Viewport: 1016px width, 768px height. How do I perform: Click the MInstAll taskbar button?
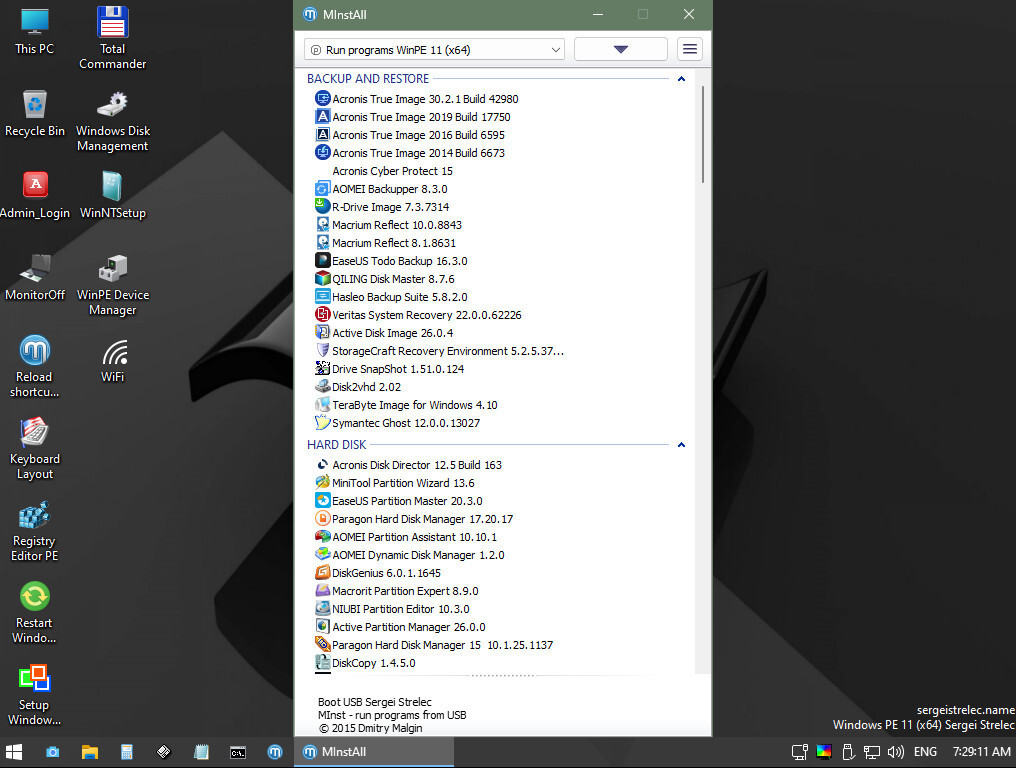374,752
